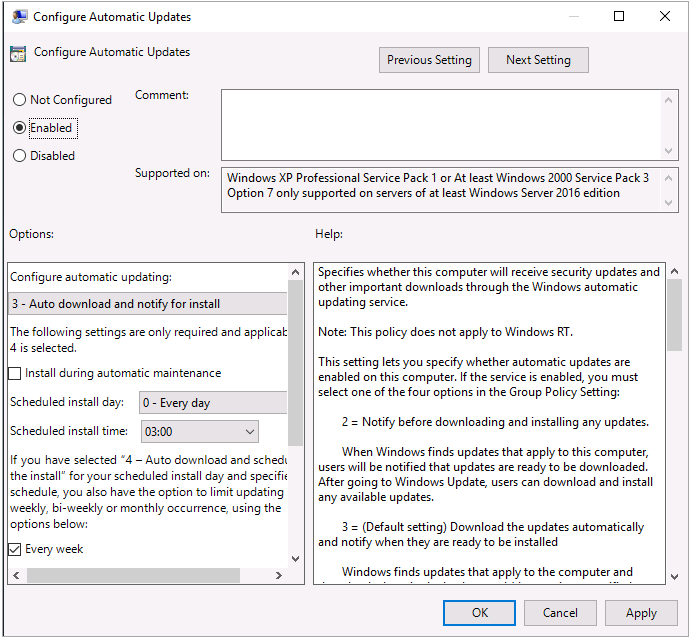Click Options pane scroll right arrow

(279, 575)
